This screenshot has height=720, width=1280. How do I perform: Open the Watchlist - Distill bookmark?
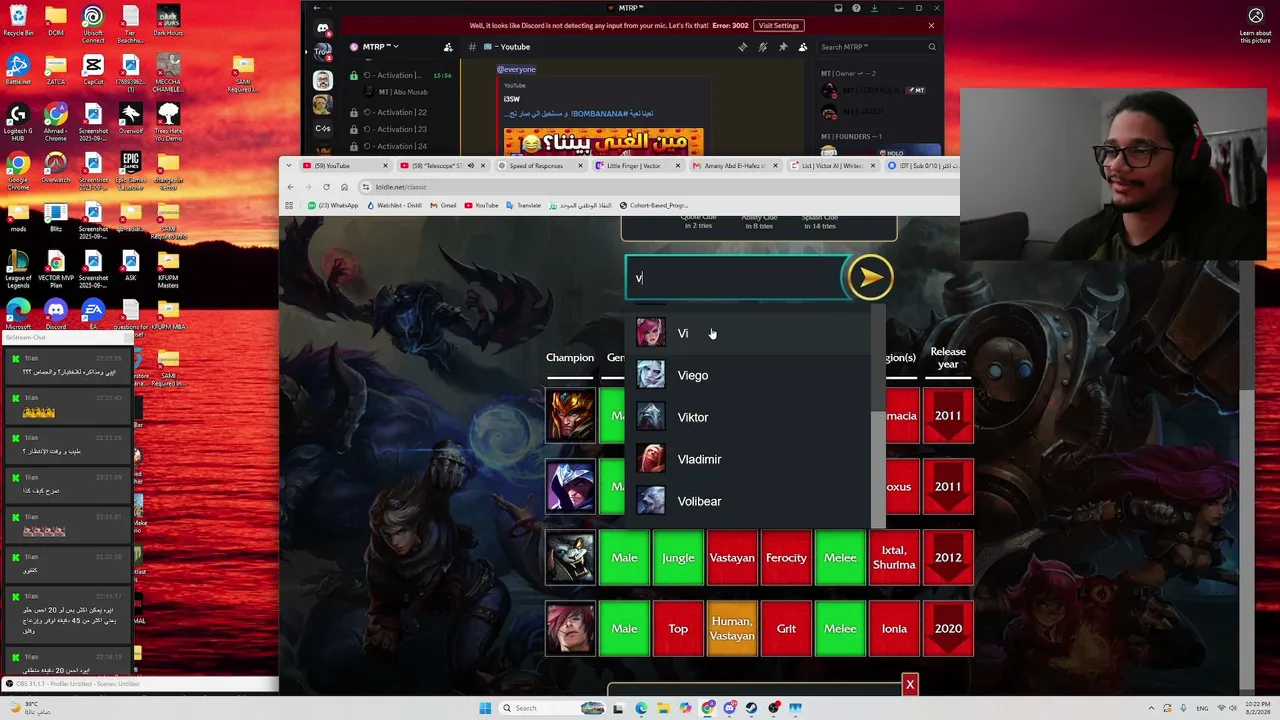394,206
